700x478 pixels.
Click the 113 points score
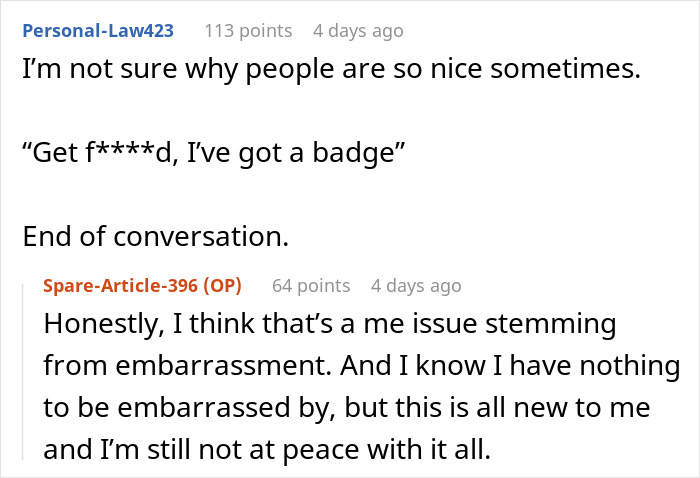click(x=248, y=31)
